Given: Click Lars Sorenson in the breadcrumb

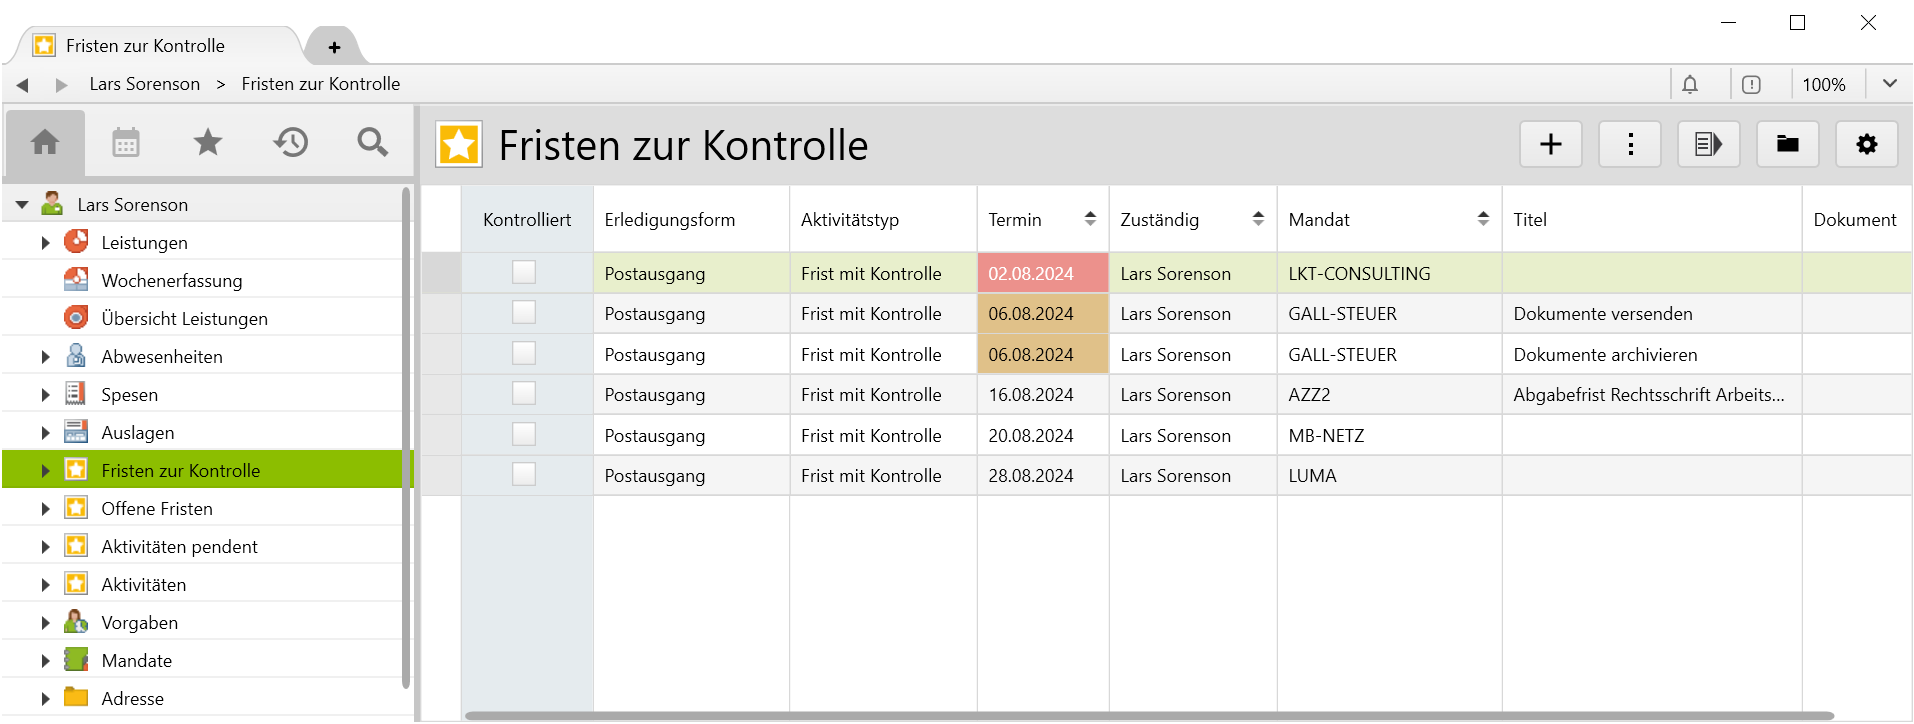Looking at the screenshot, I should click(x=145, y=84).
